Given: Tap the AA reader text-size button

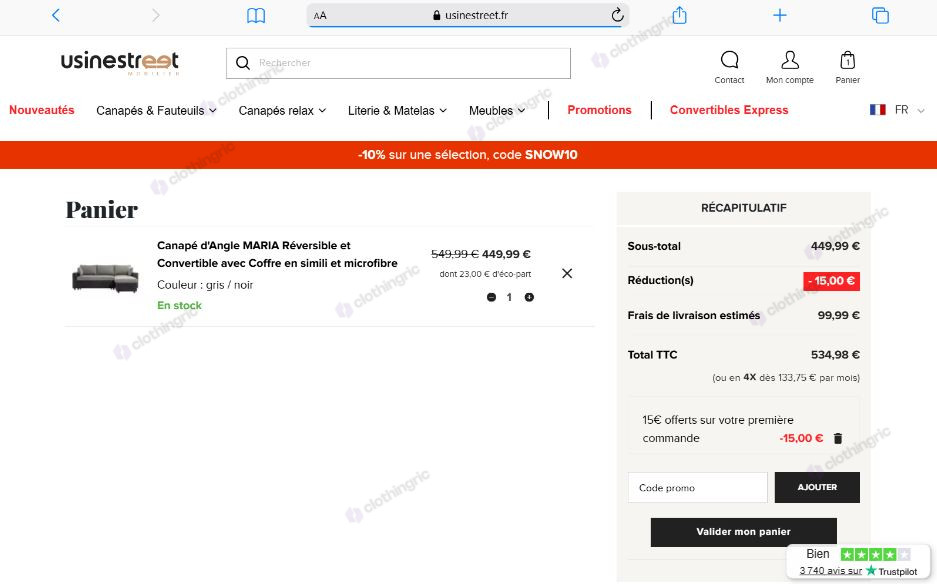Looking at the screenshot, I should [x=320, y=16].
